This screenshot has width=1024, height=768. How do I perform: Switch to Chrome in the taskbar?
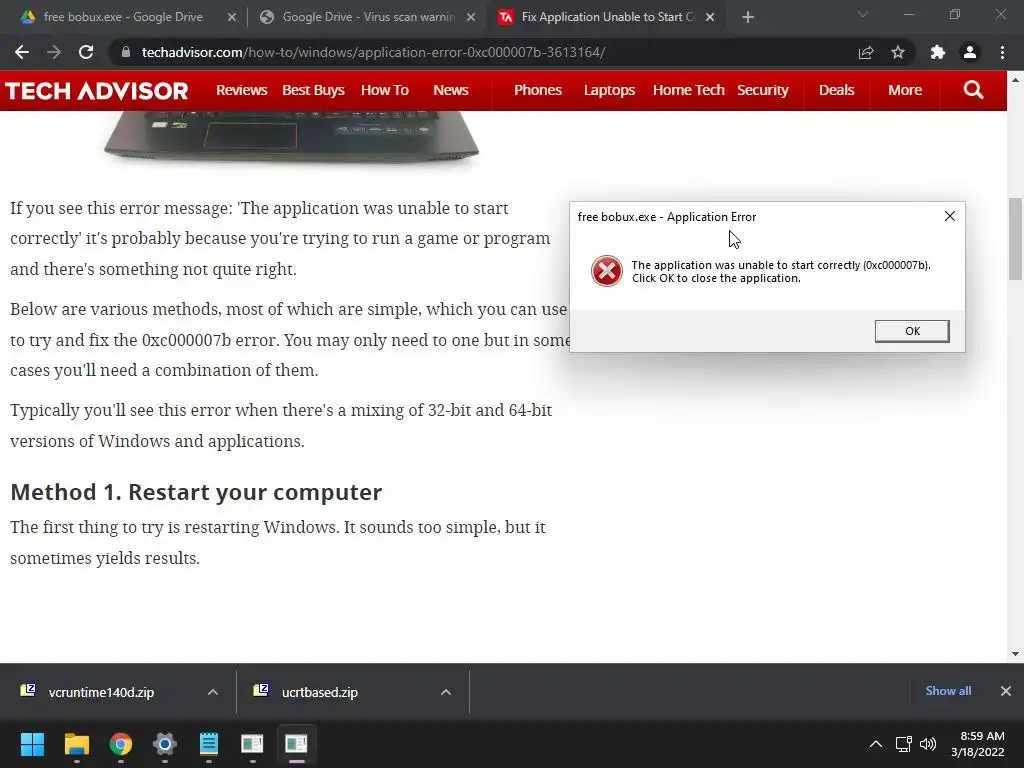[x=121, y=744]
